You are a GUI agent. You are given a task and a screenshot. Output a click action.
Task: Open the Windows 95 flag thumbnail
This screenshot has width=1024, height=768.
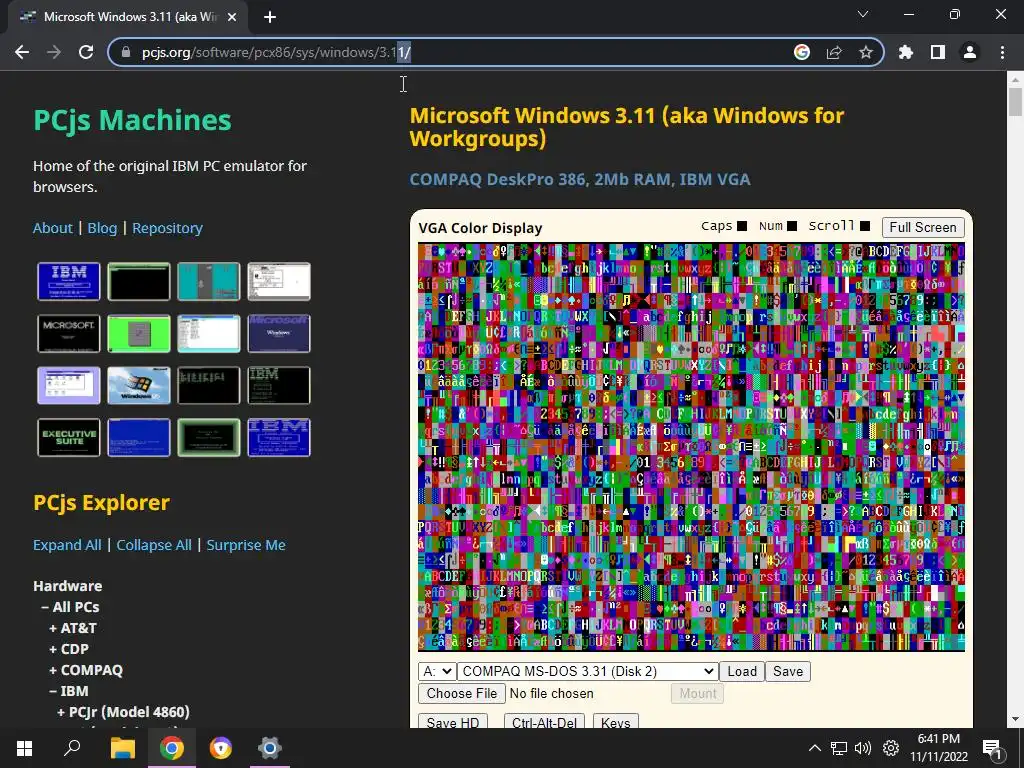[x=138, y=385]
